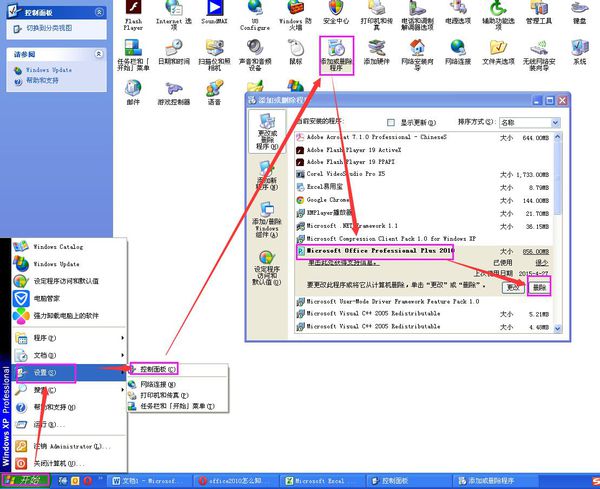Screen dimensions: 600x489
Task: Open 游戏控制器 icon
Action: tap(174, 93)
